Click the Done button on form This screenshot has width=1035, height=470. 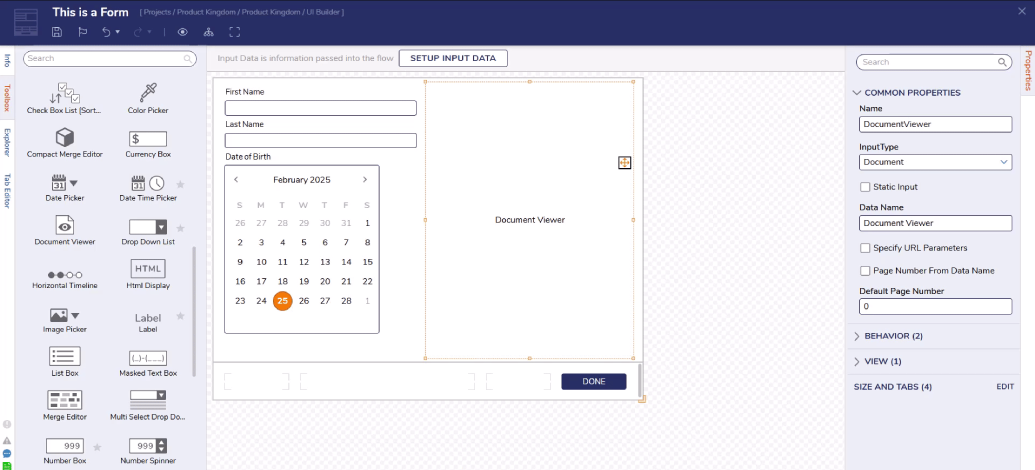[x=593, y=382]
